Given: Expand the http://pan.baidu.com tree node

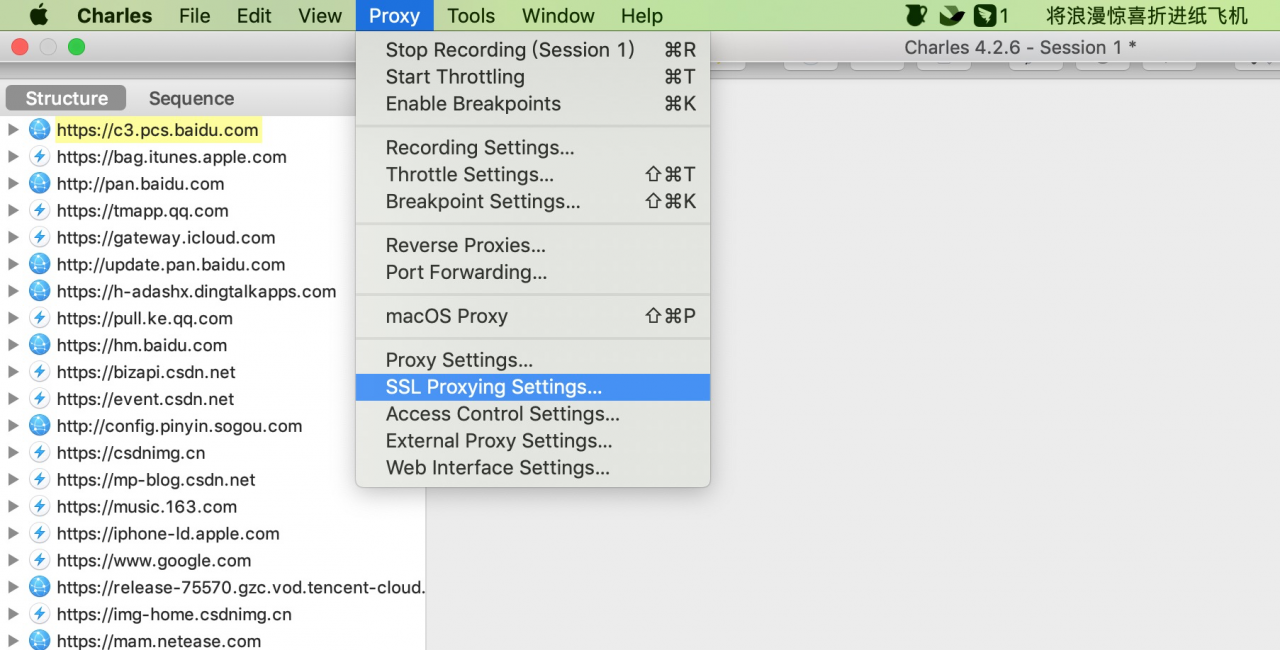Looking at the screenshot, I should 13,183.
